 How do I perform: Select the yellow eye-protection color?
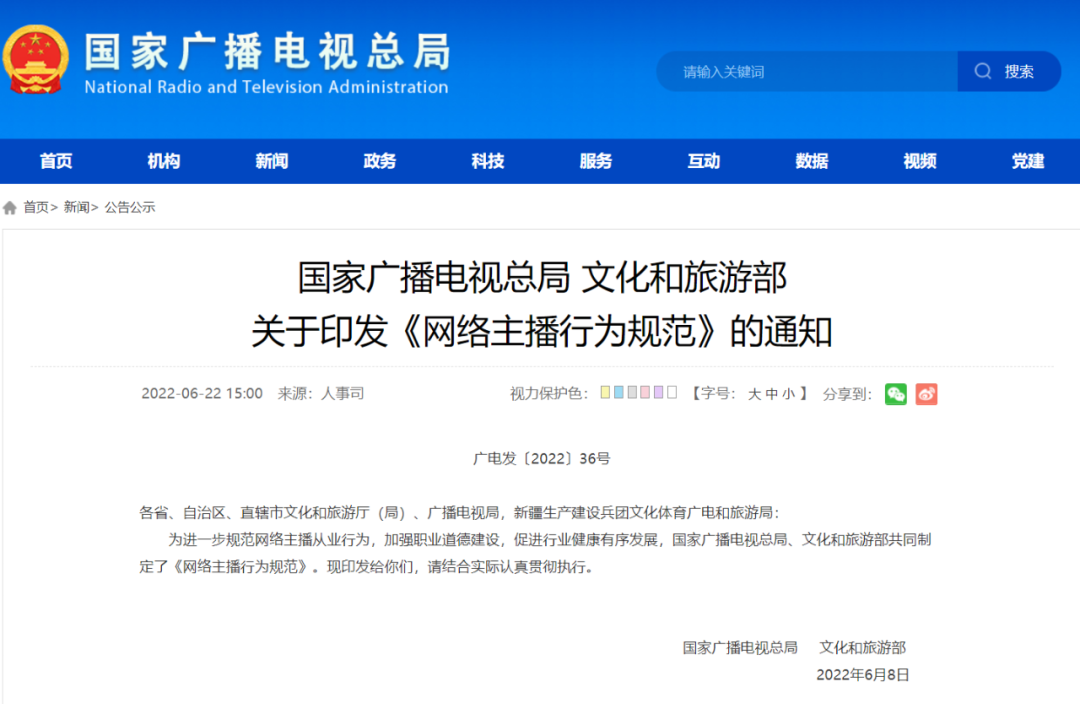(x=605, y=393)
